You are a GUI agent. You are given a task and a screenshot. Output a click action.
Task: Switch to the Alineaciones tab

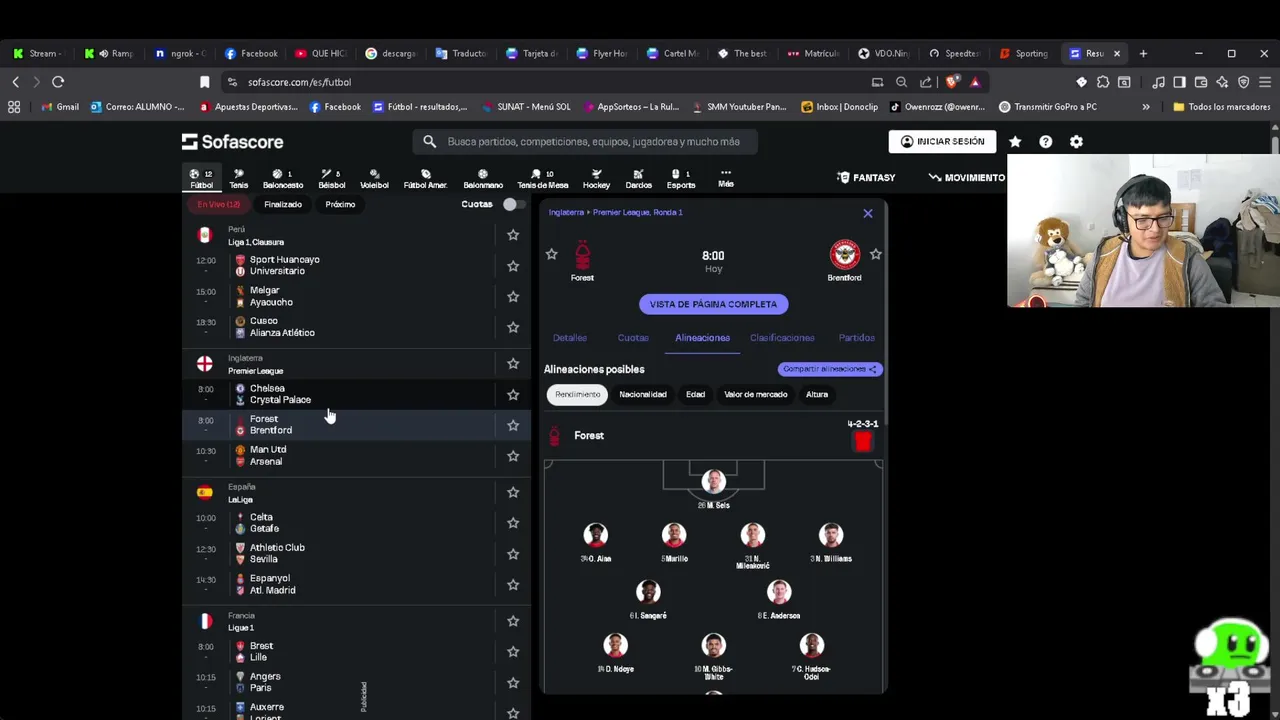pos(702,338)
